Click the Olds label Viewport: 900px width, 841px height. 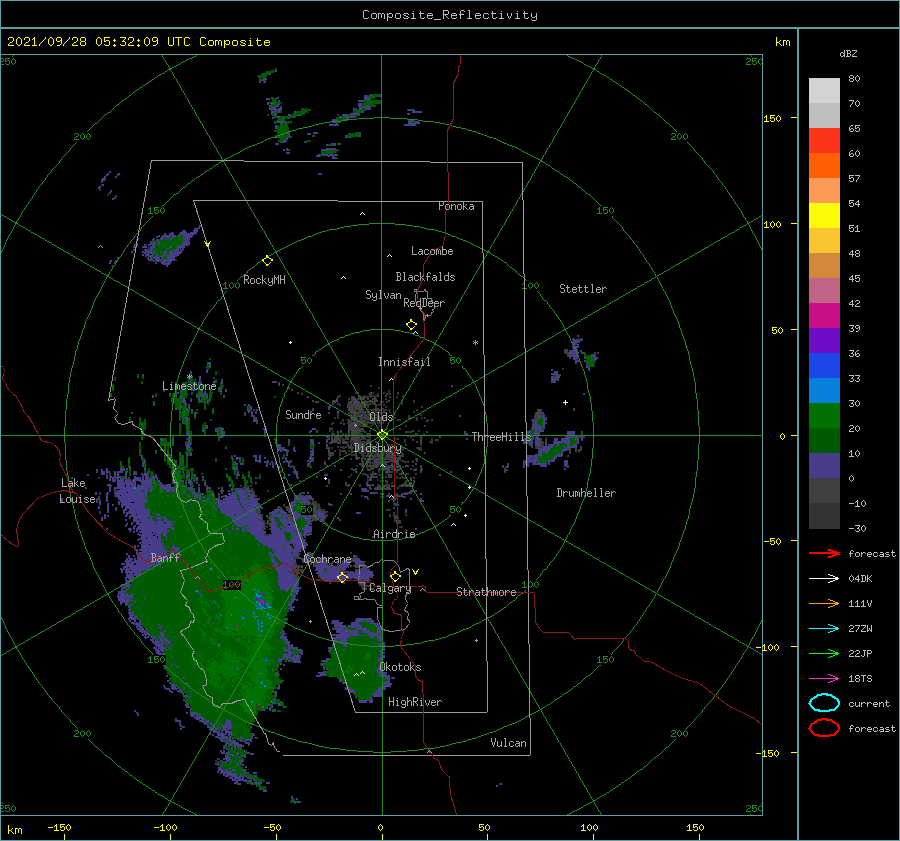coord(381,417)
